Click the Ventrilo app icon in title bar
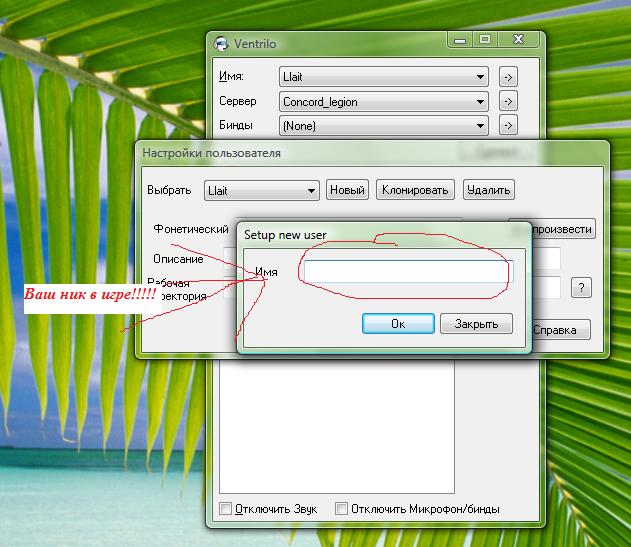The image size is (631, 547). (222, 42)
